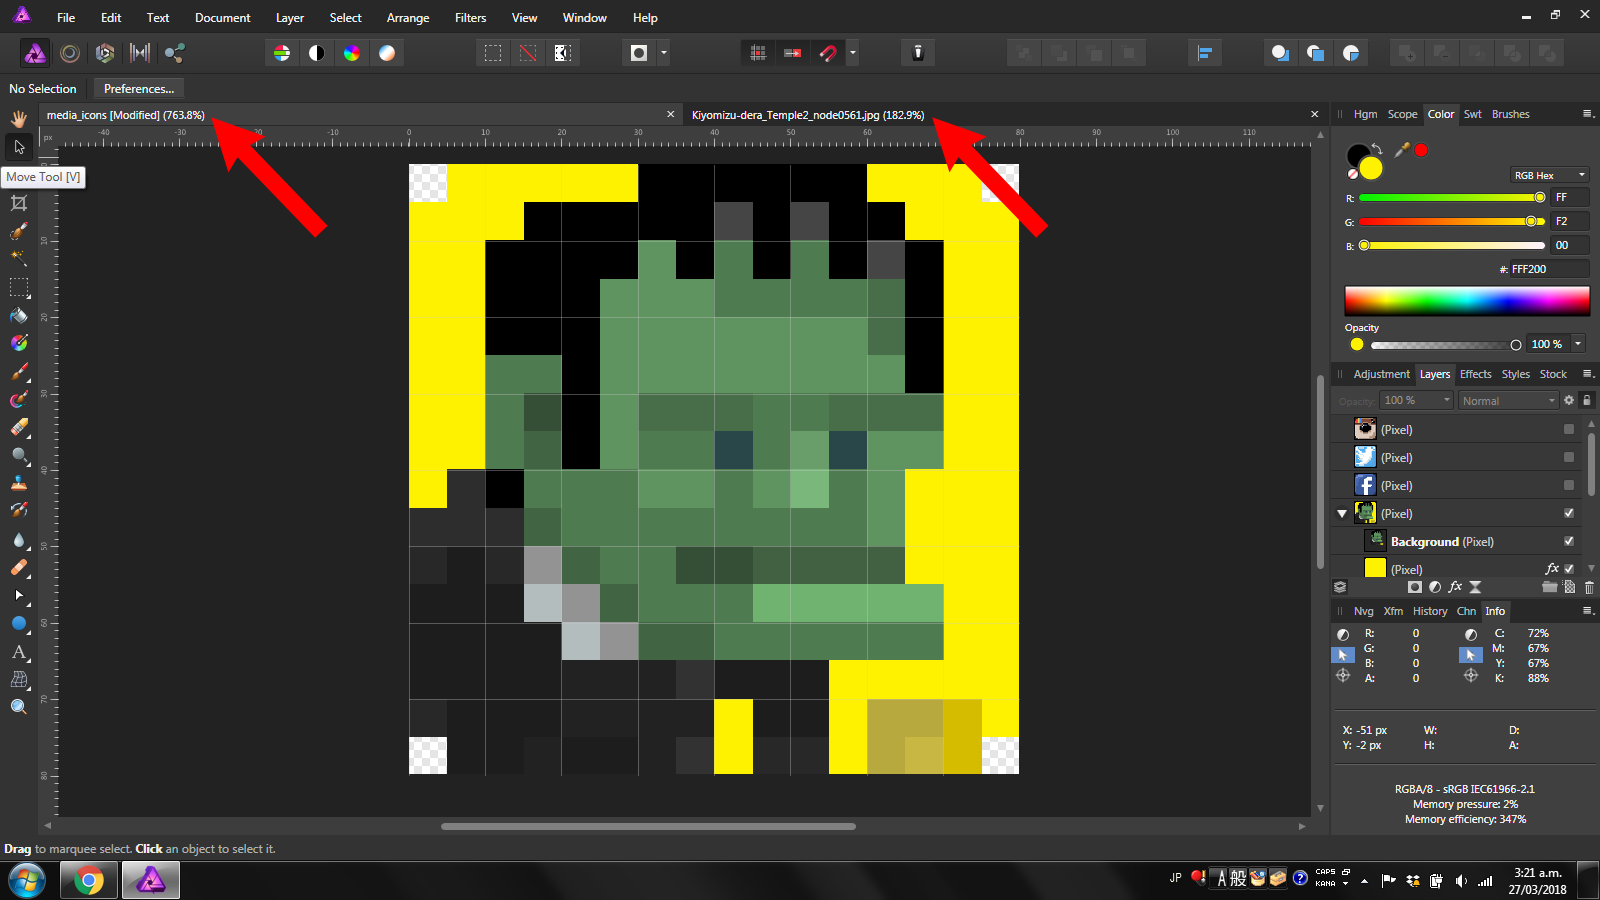Select the Blur droplet tool
The height and width of the screenshot is (900, 1600).
pos(19,539)
